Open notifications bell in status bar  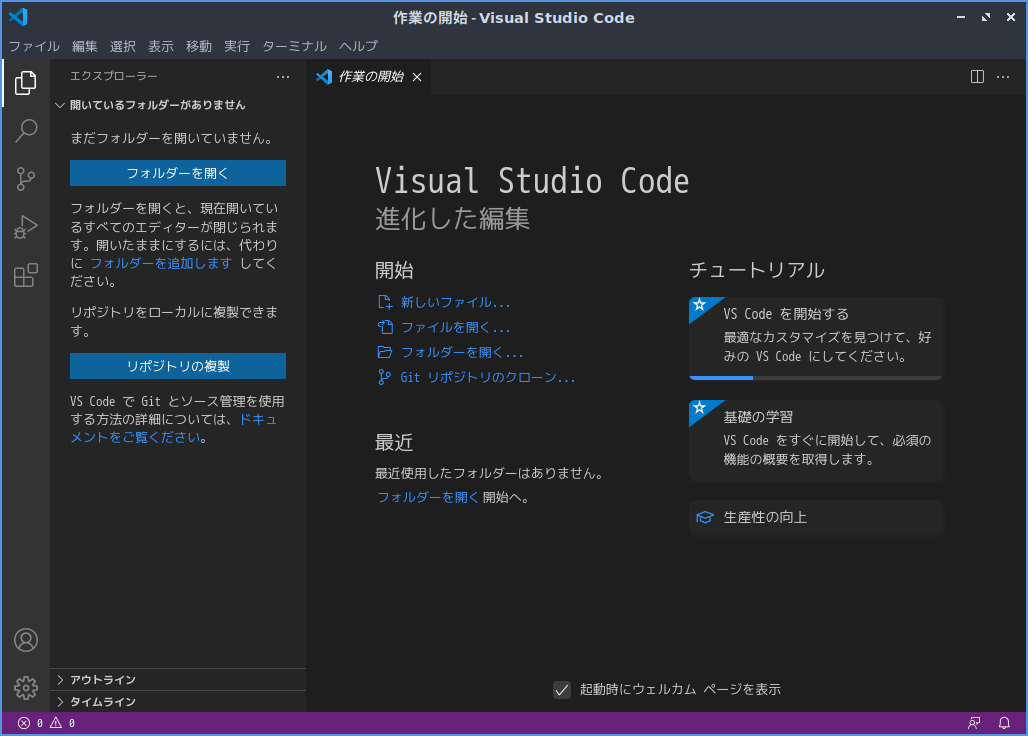point(1004,723)
